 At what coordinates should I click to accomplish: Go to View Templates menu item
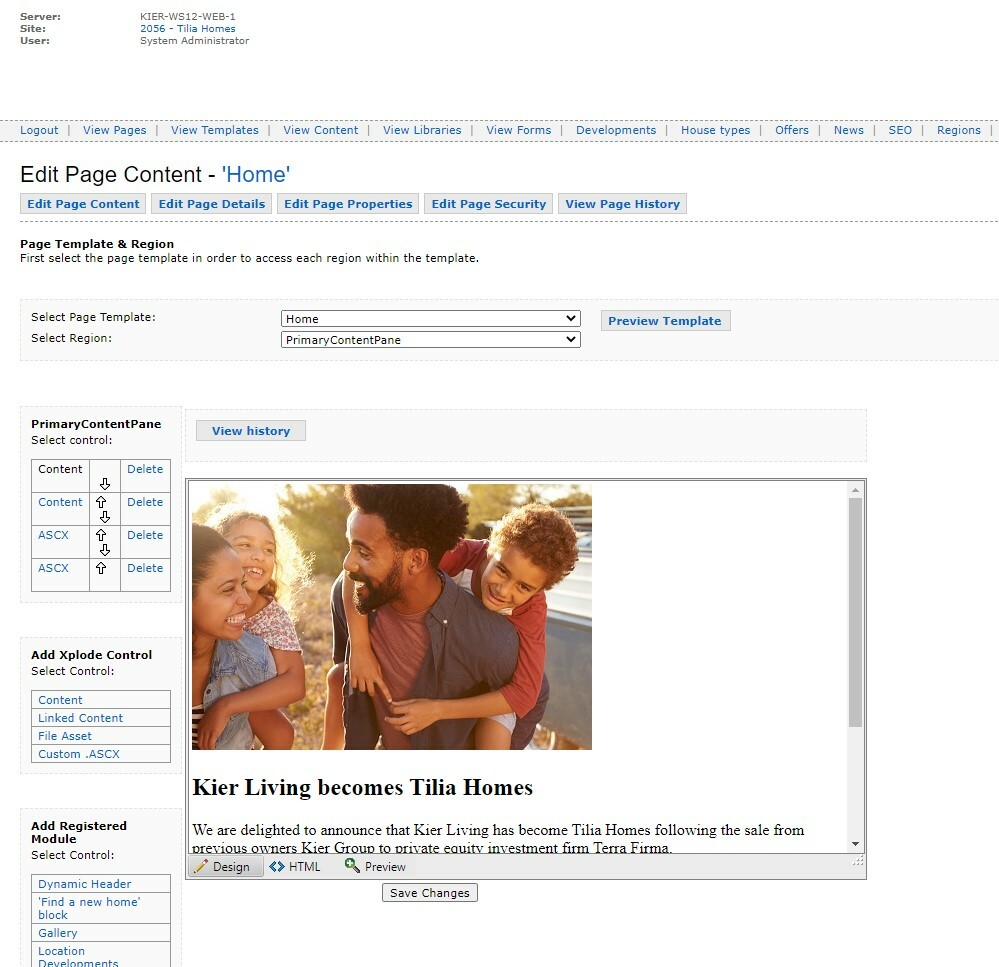(215, 130)
